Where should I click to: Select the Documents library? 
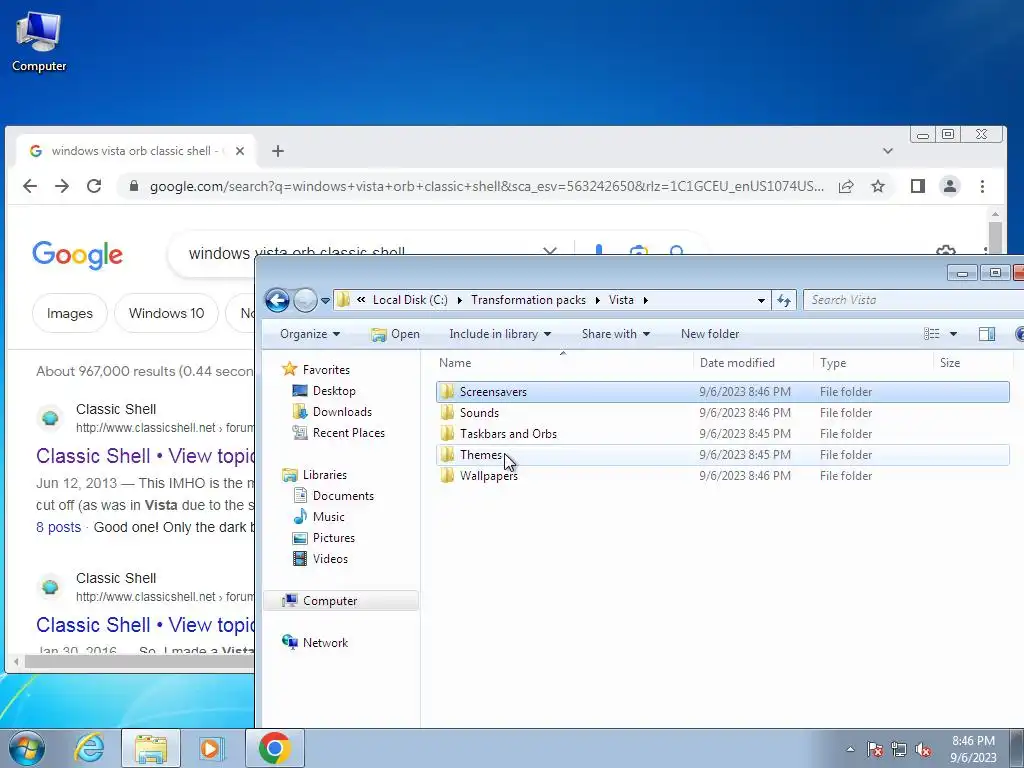coord(334,496)
